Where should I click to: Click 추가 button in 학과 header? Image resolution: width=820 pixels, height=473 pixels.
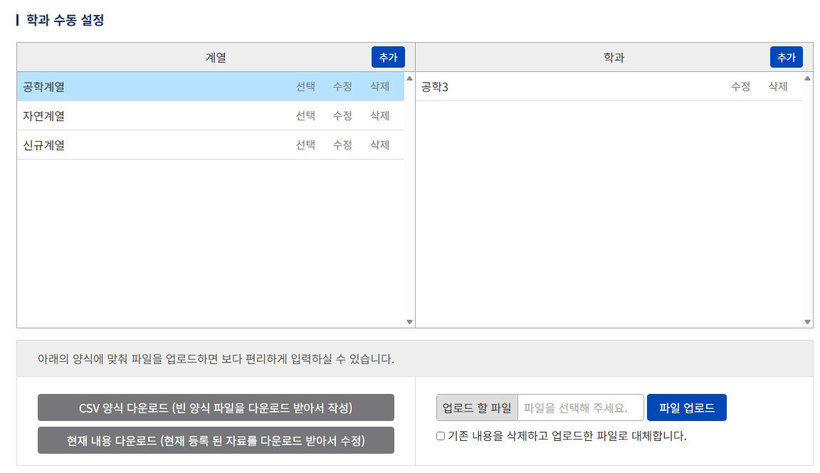pyautogui.click(x=786, y=57)
